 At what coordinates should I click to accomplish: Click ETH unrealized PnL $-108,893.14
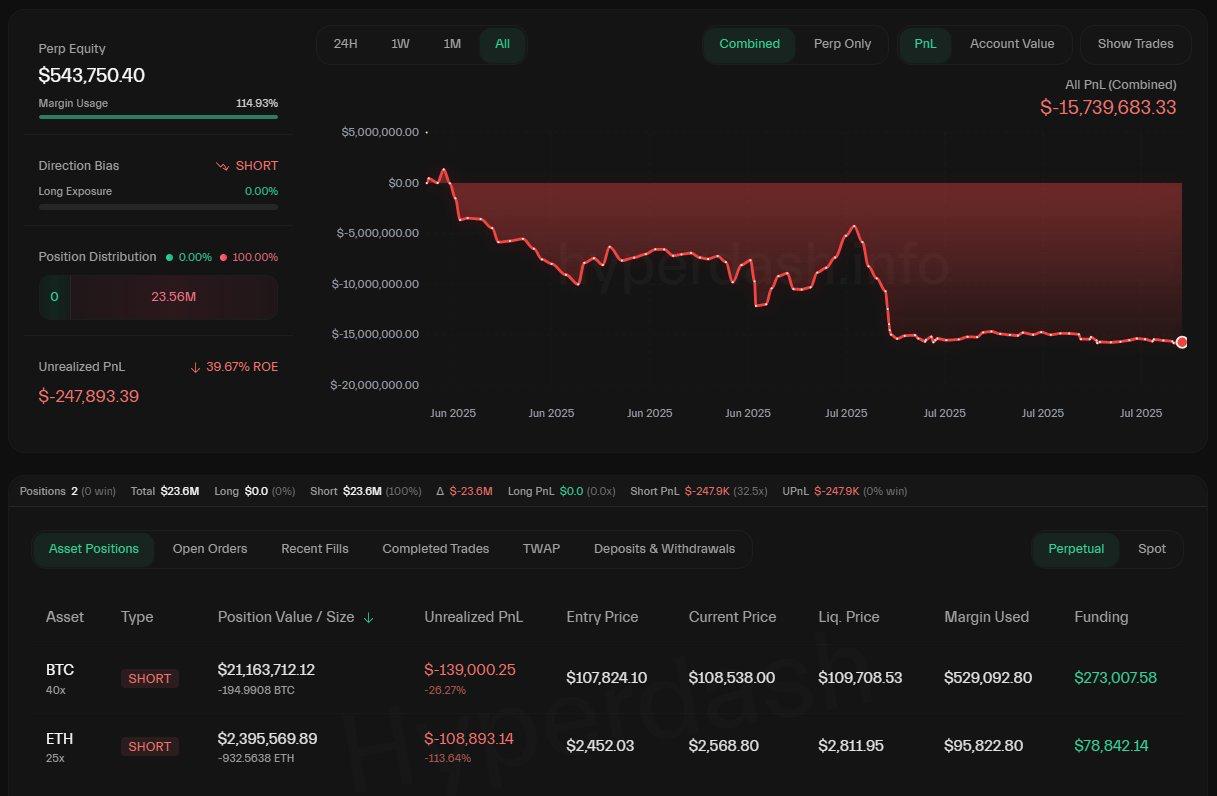click(469, 739)
